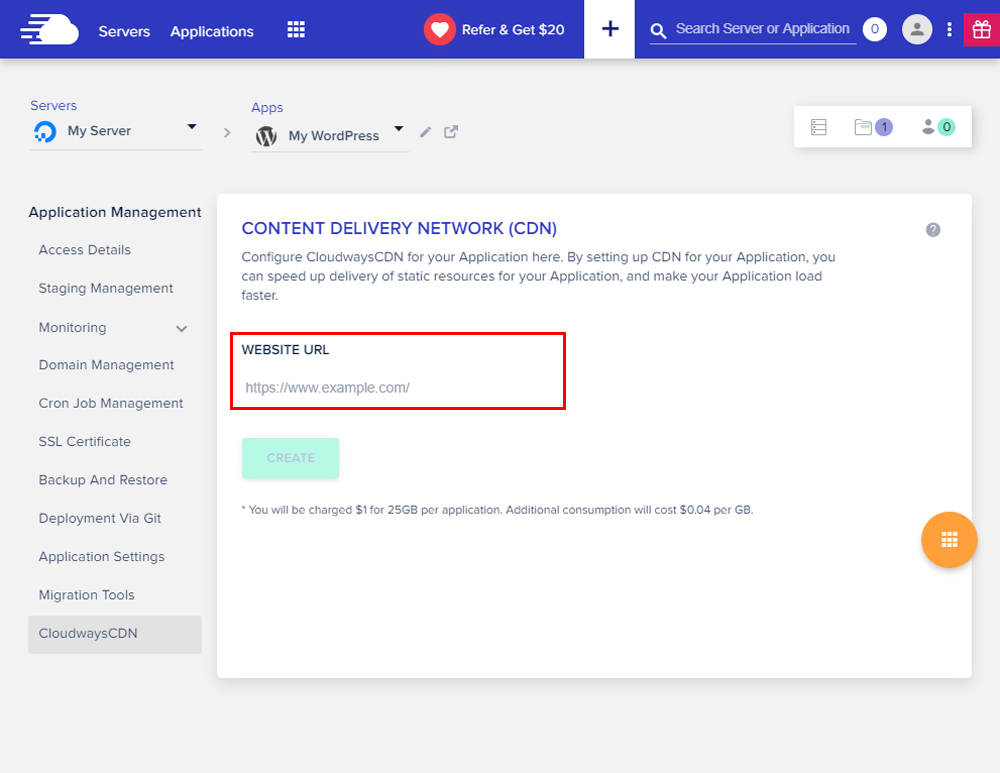Click the WEBSITE URL label
Screen dimensions: 1000x773
286,350
